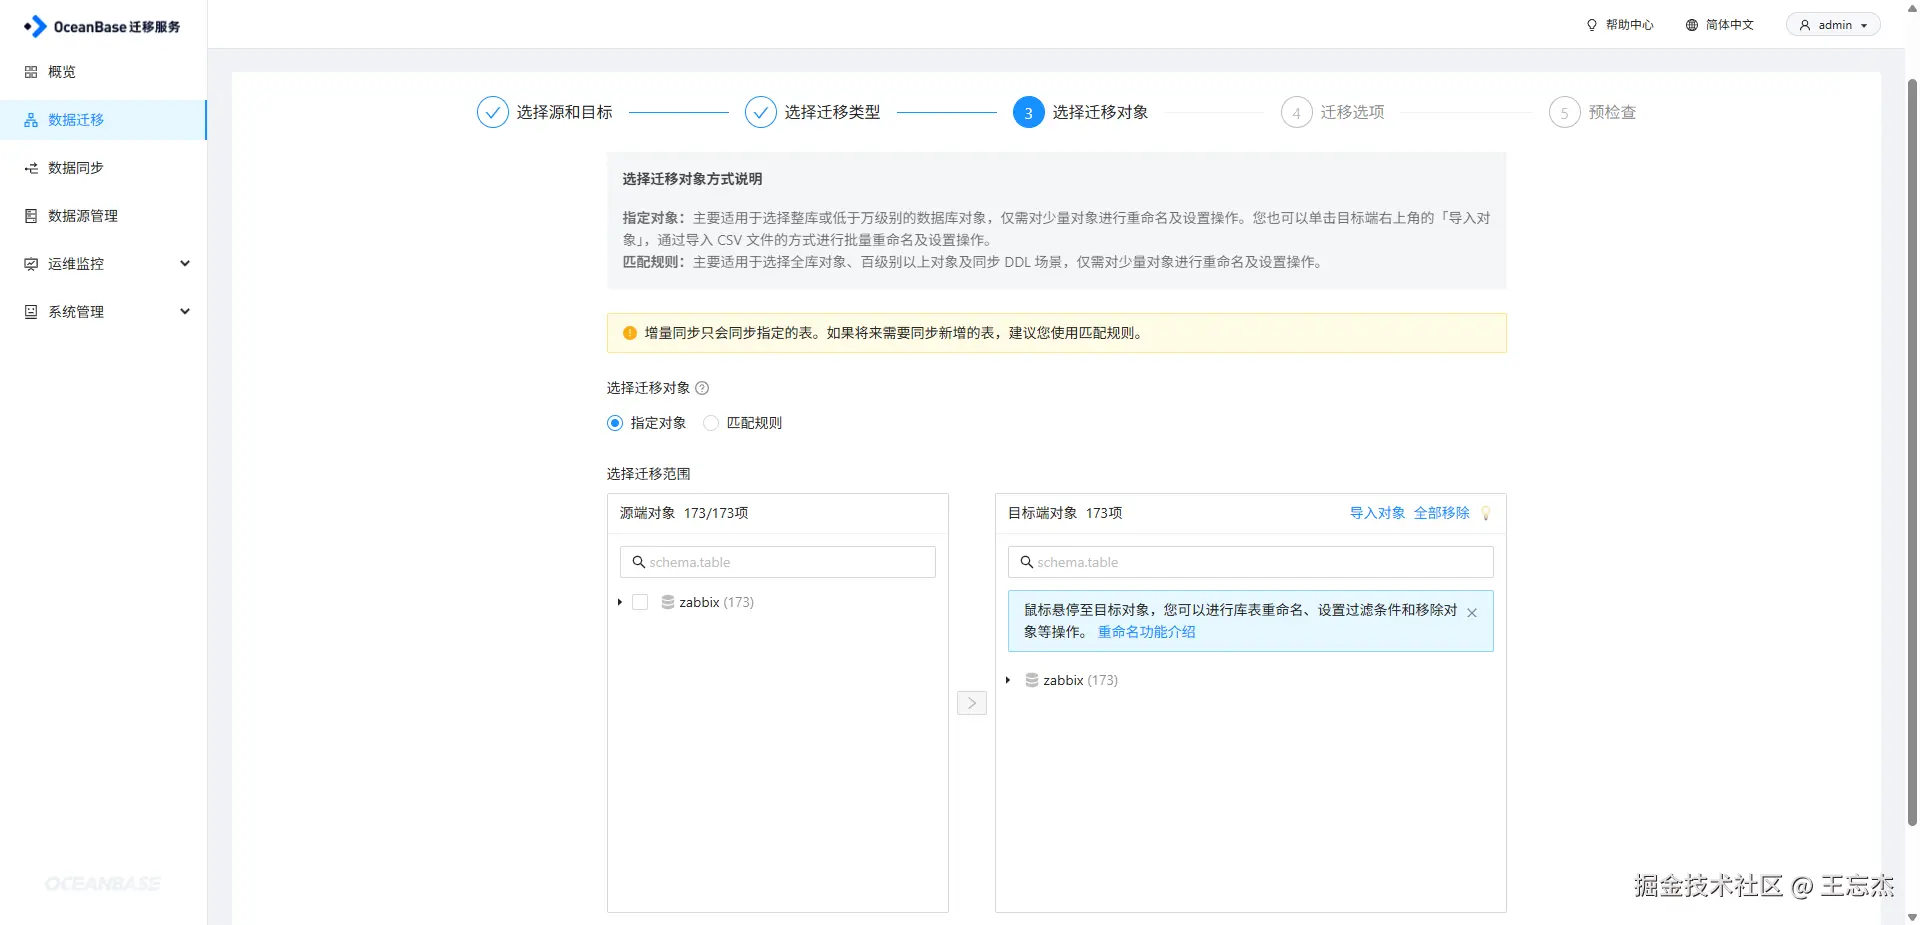The height and width of the screenshot is (925, 1920).
Task: Open the 概览 menu item
Action: tap(104, 72)
